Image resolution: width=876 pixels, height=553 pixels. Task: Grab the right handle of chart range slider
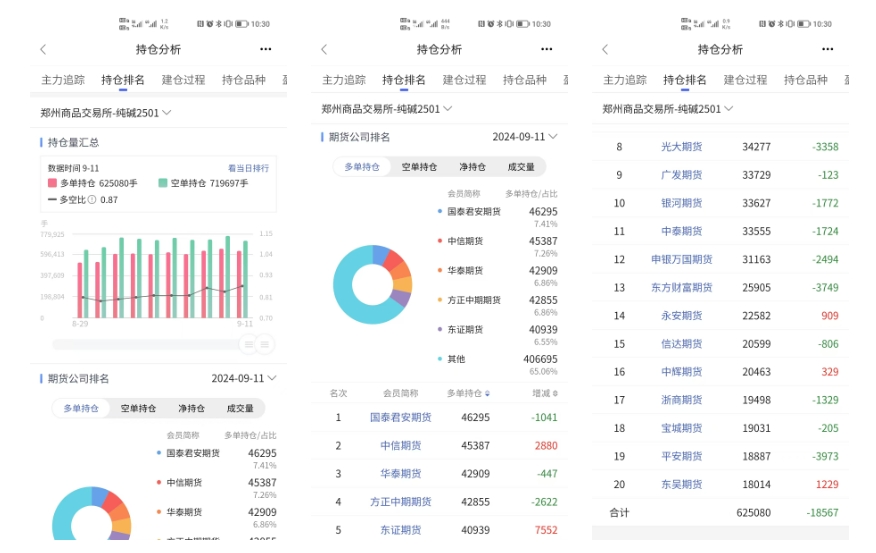pyautogui.click(x=264, y=345)
